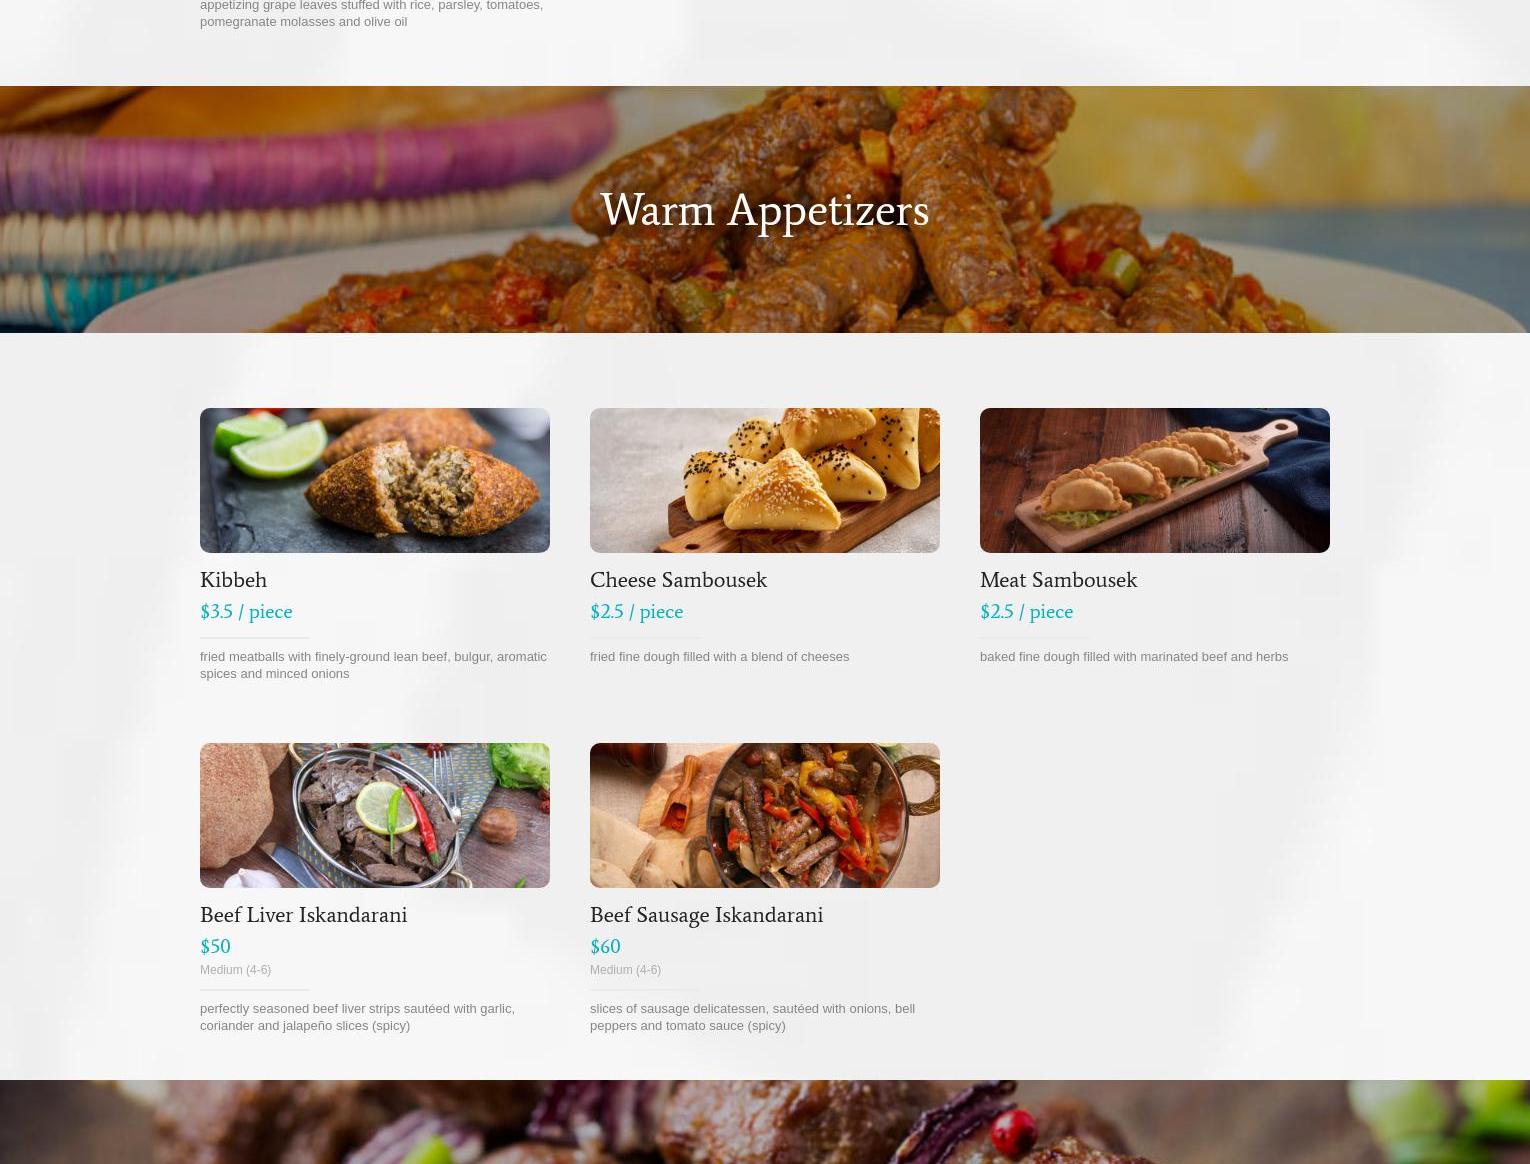The height and width of the screenshot is (1164, 1530).
Task: Open the Beef Sausage Iskandarani photo
Action: tap(765, 815)
